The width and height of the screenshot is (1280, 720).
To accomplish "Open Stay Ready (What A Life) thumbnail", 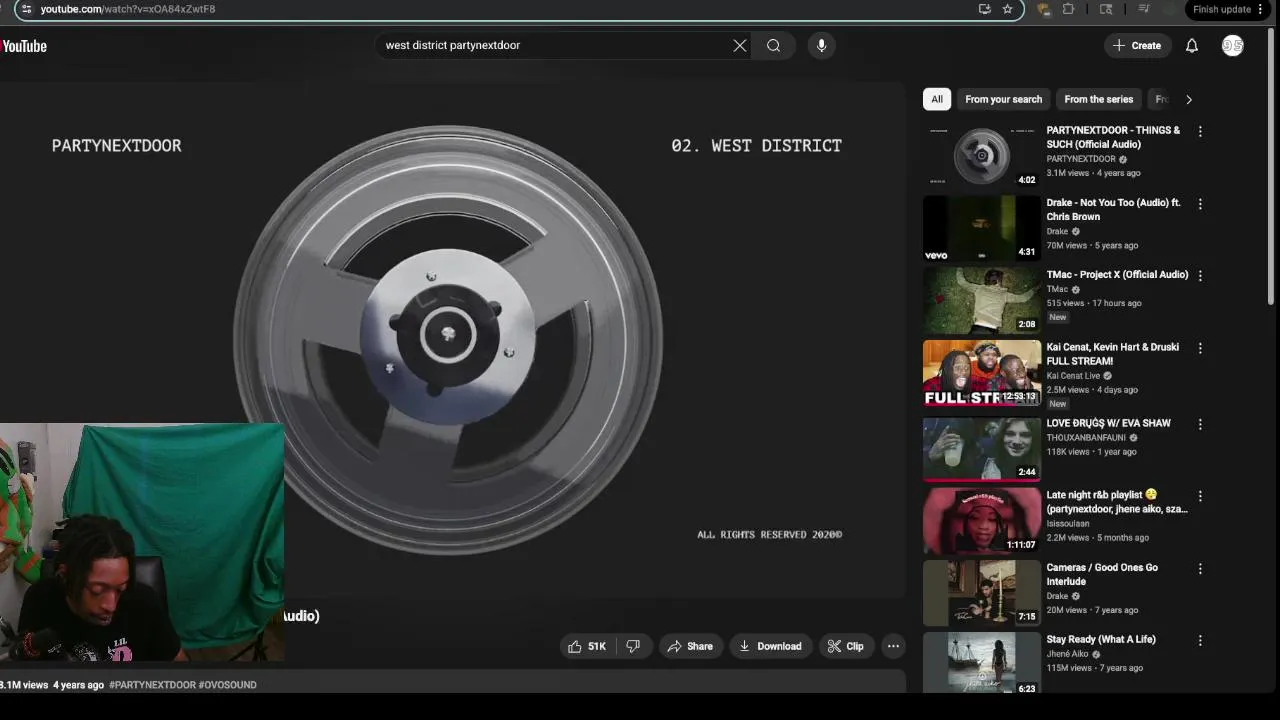I will point(982,664).
